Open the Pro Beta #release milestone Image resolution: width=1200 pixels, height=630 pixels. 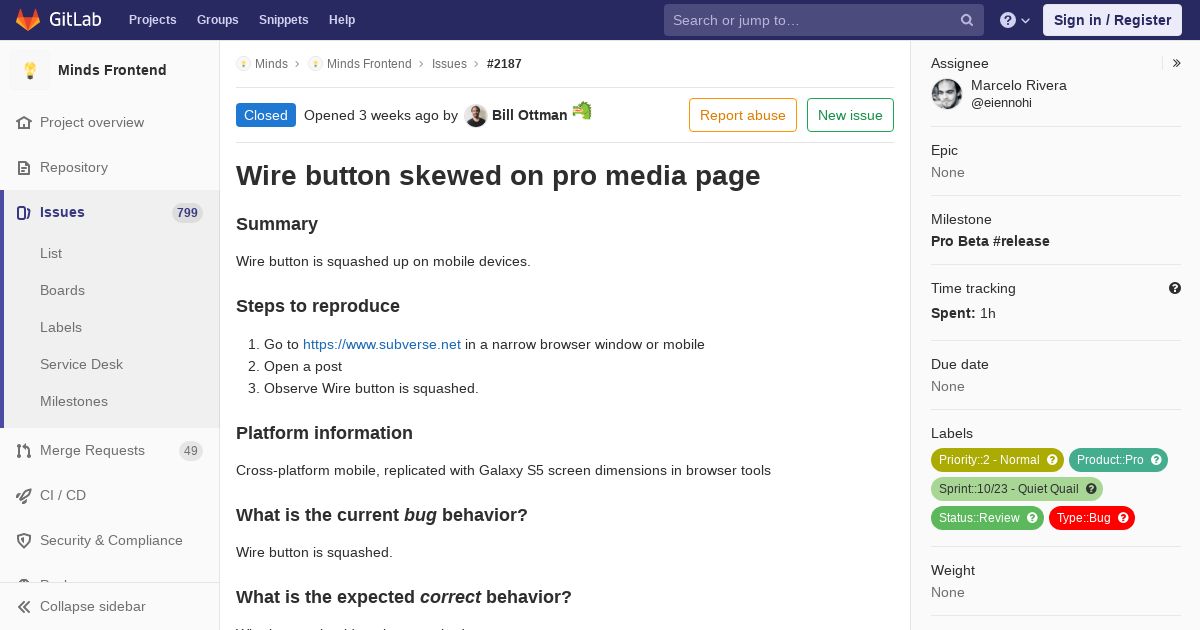point(990,241)
